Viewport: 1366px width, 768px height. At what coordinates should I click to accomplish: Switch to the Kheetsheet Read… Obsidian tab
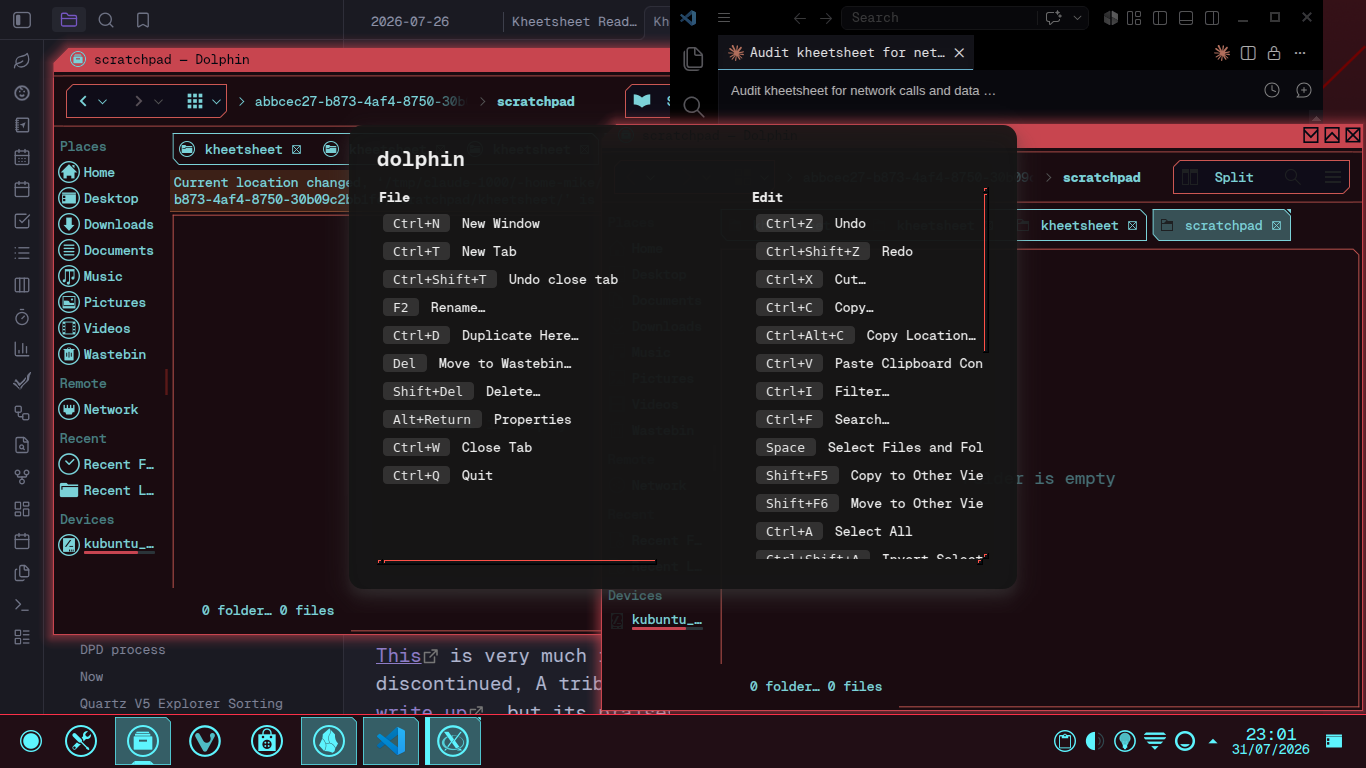pyautogui.click(x=573, y=21)
